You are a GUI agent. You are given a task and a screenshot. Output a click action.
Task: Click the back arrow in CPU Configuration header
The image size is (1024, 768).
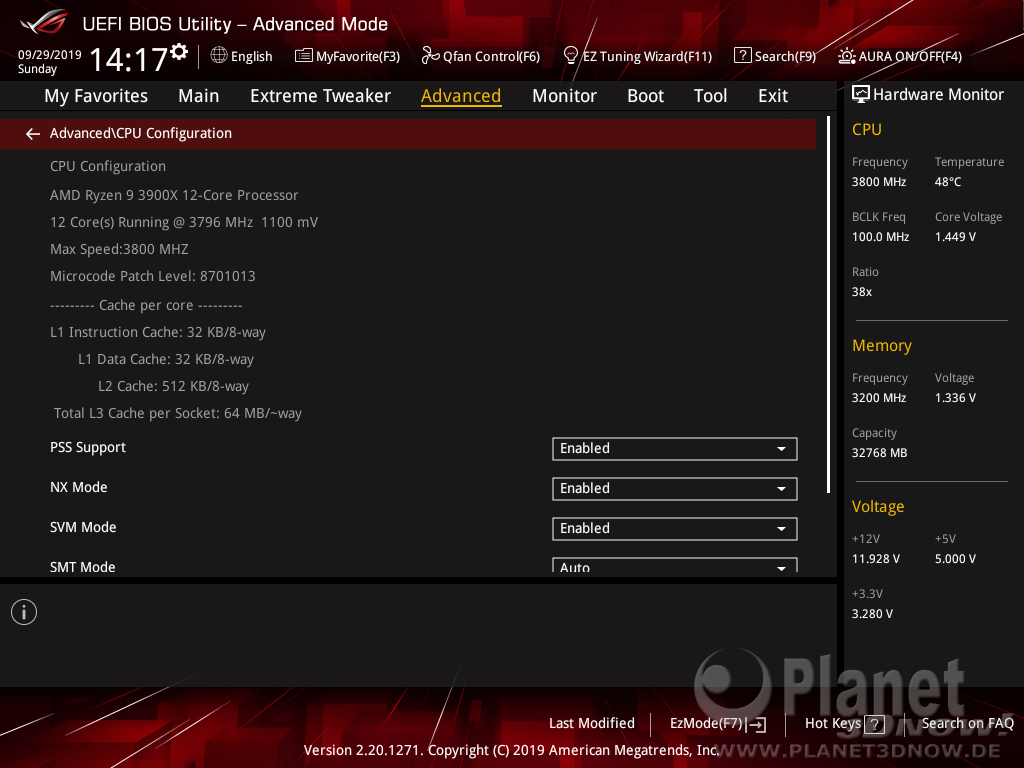coord(33,134)
